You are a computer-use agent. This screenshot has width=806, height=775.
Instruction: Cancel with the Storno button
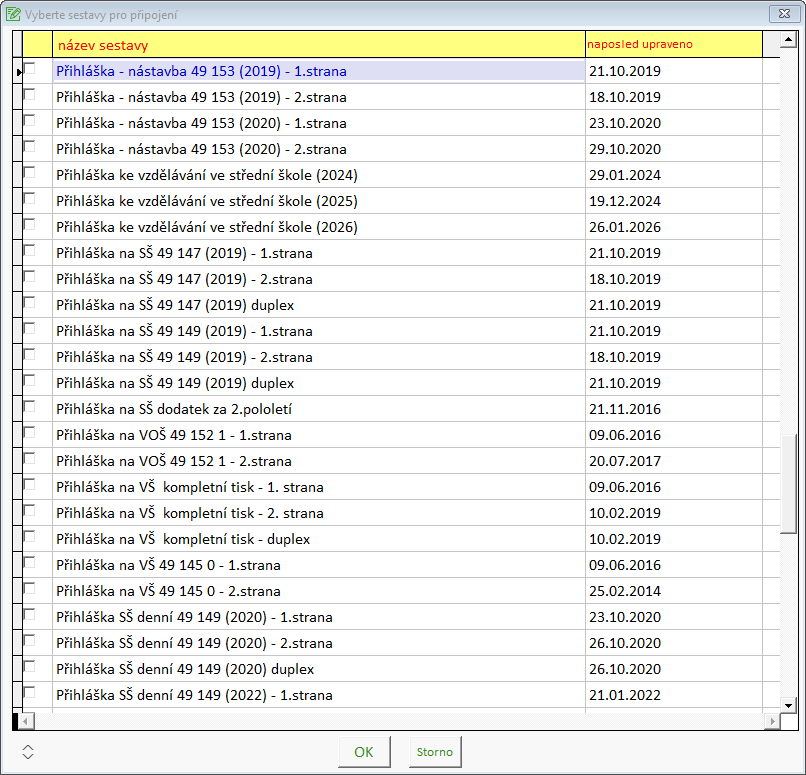(435, 752)
